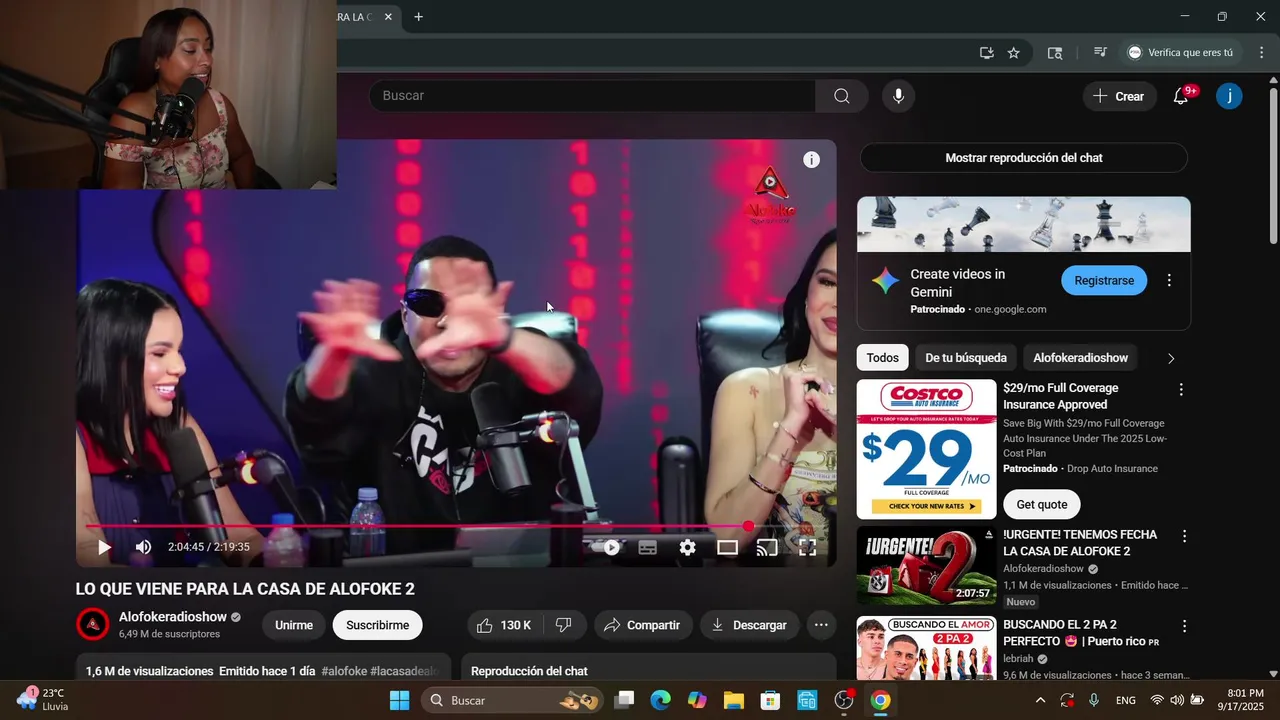This screenshot has height=720, width=1280.
Task: Focus the Buscar search field
Action: click(x=592, y=96)
